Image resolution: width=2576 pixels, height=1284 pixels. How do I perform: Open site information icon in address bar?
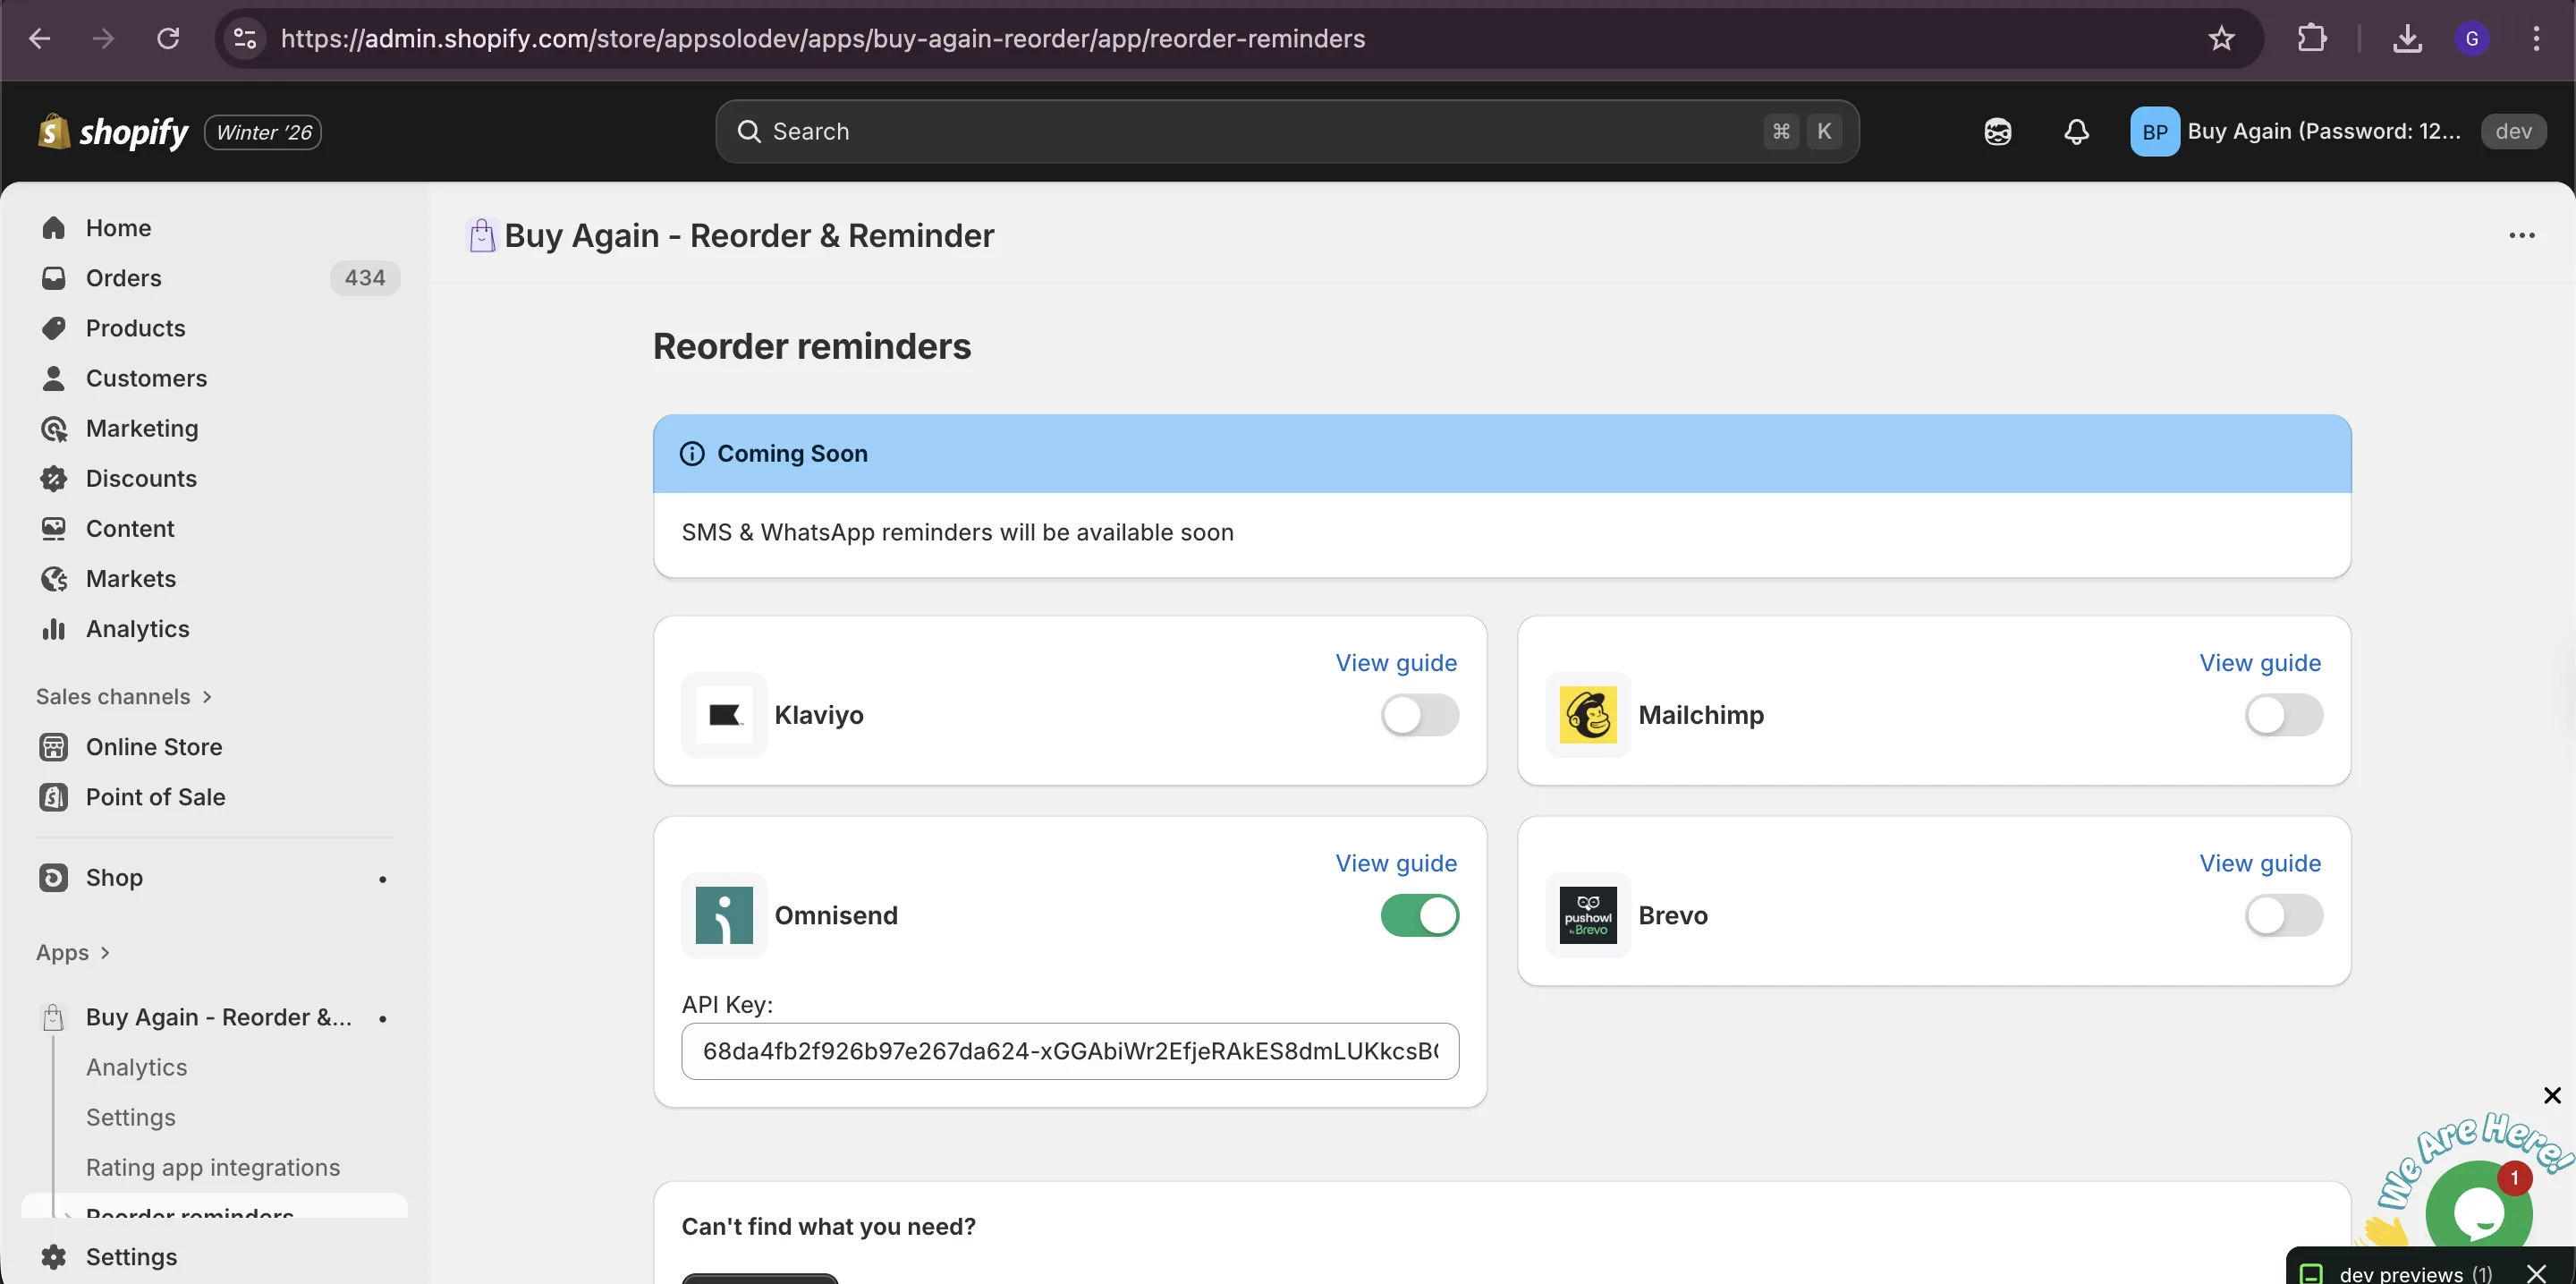pos(245,39)
